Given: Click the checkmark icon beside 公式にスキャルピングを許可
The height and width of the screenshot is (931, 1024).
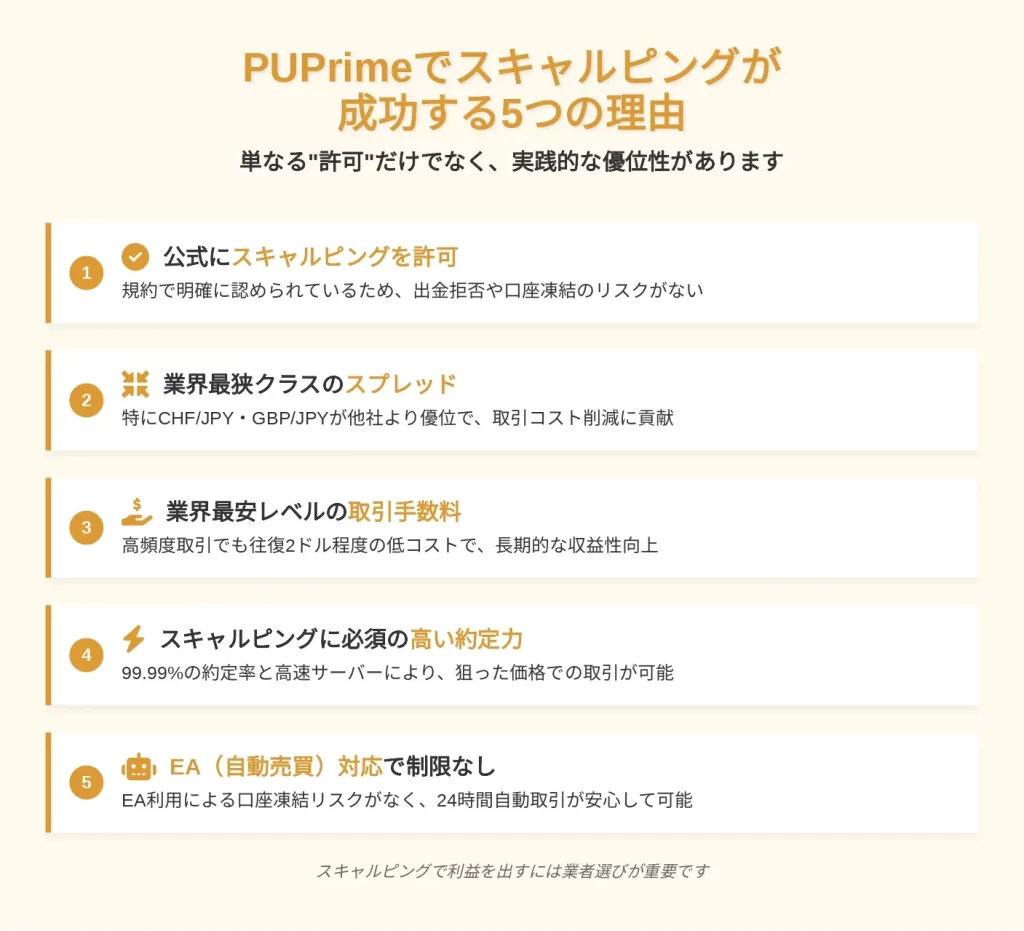Looking at the screenshot, I should click(135, 257).
